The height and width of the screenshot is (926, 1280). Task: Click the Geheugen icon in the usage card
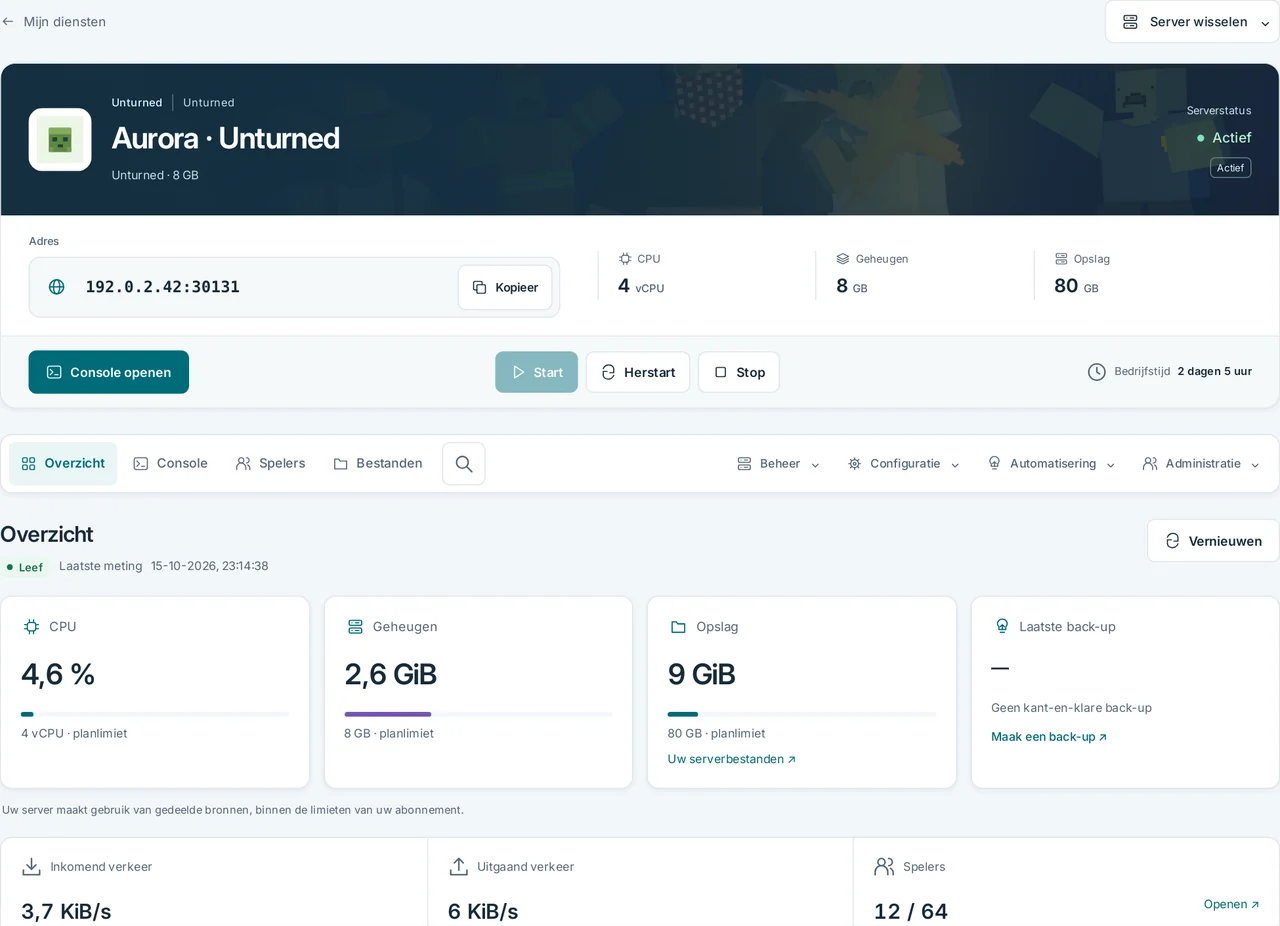(x=355, y=627)
